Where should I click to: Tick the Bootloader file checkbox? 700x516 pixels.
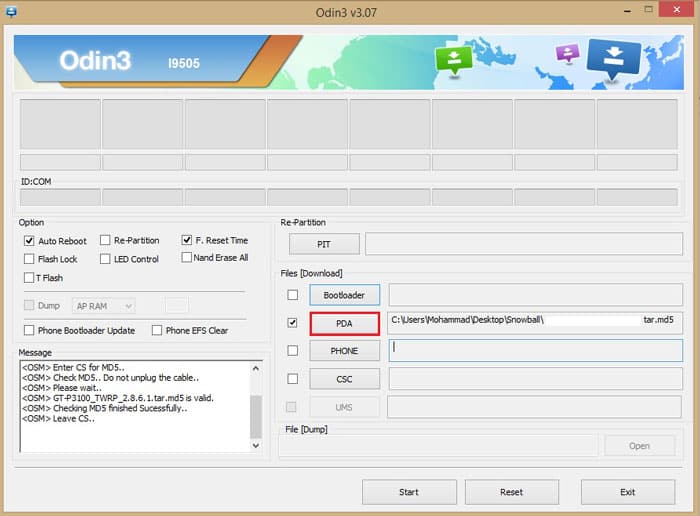292,295
